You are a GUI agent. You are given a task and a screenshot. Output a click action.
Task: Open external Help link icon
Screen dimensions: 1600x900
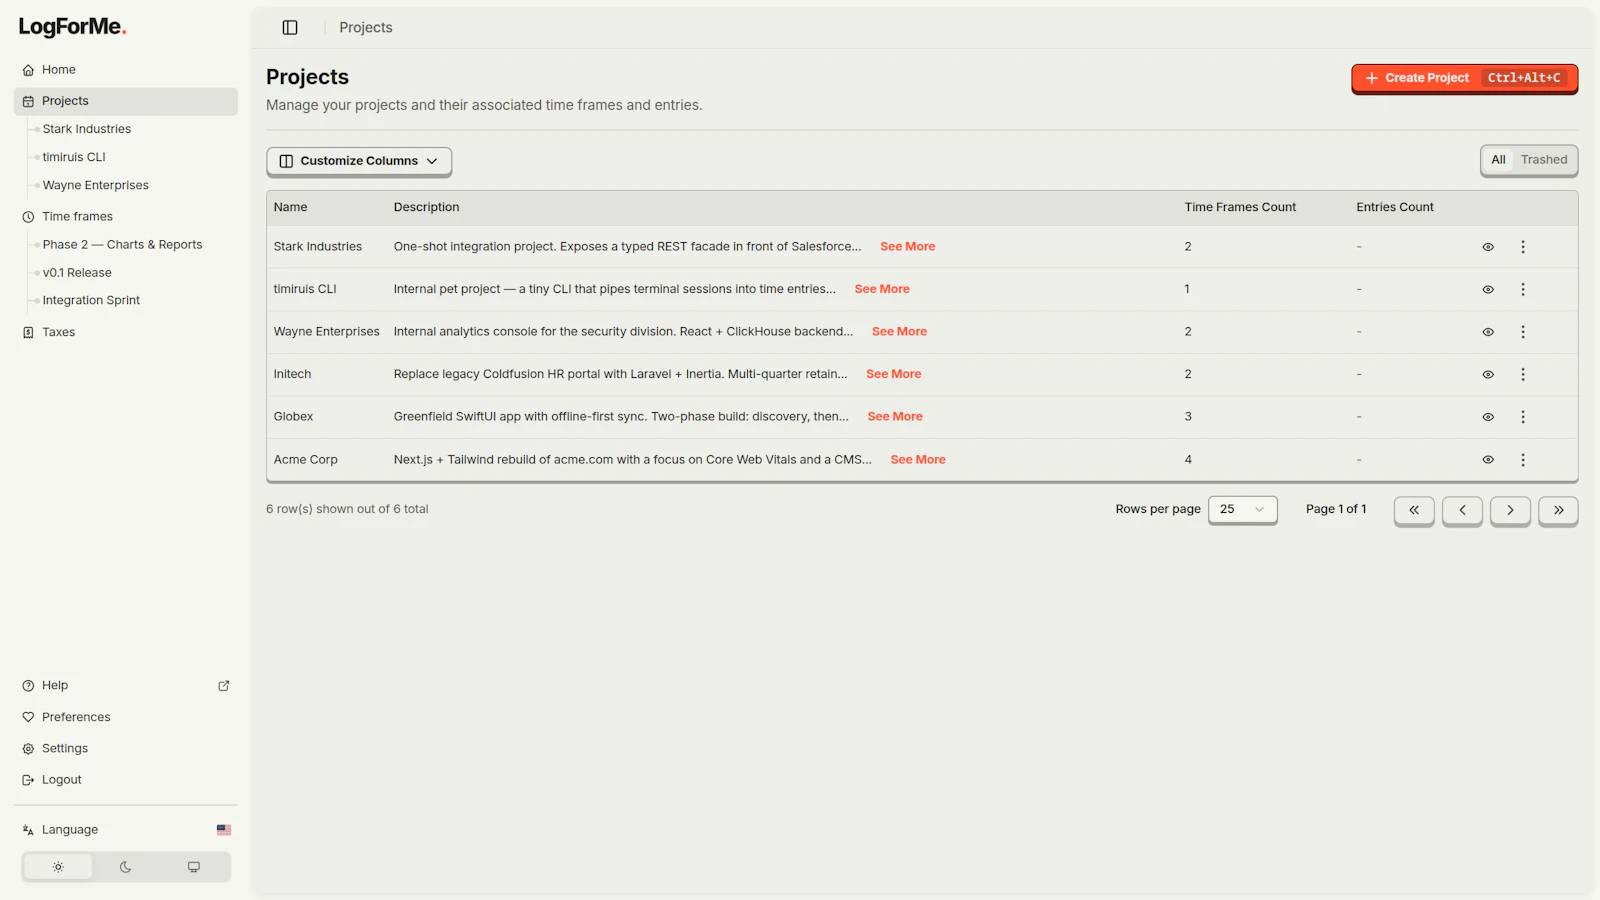click(224, 686)
